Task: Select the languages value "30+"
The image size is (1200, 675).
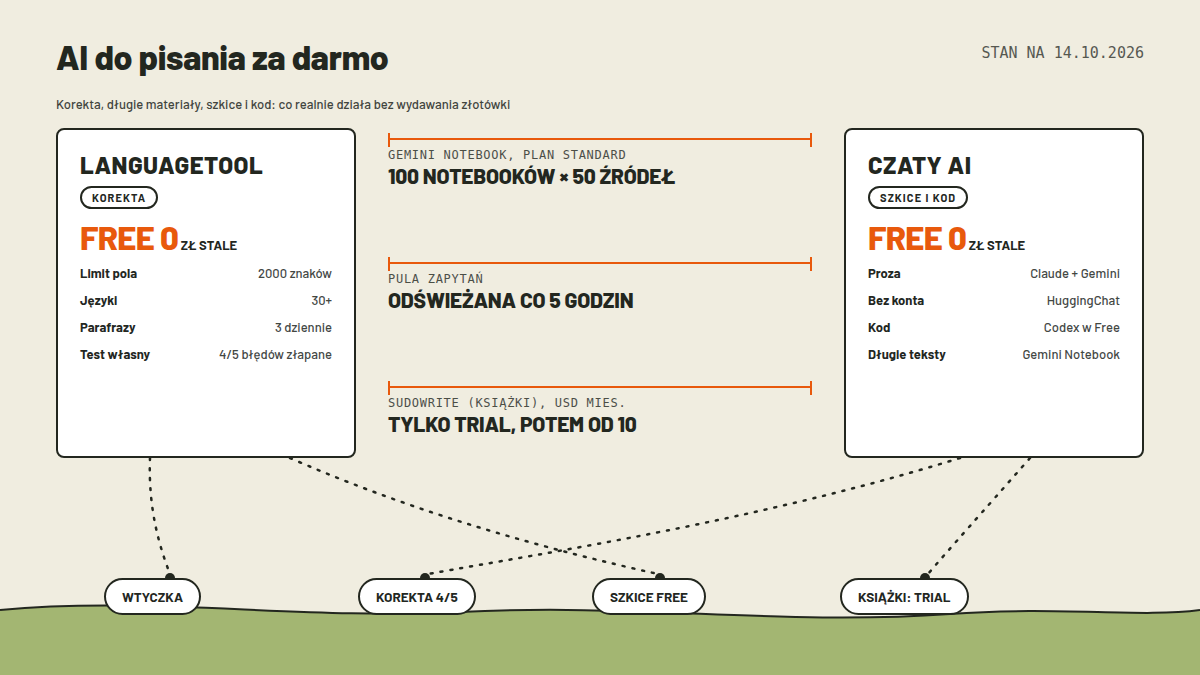Action: pos(321,300)
